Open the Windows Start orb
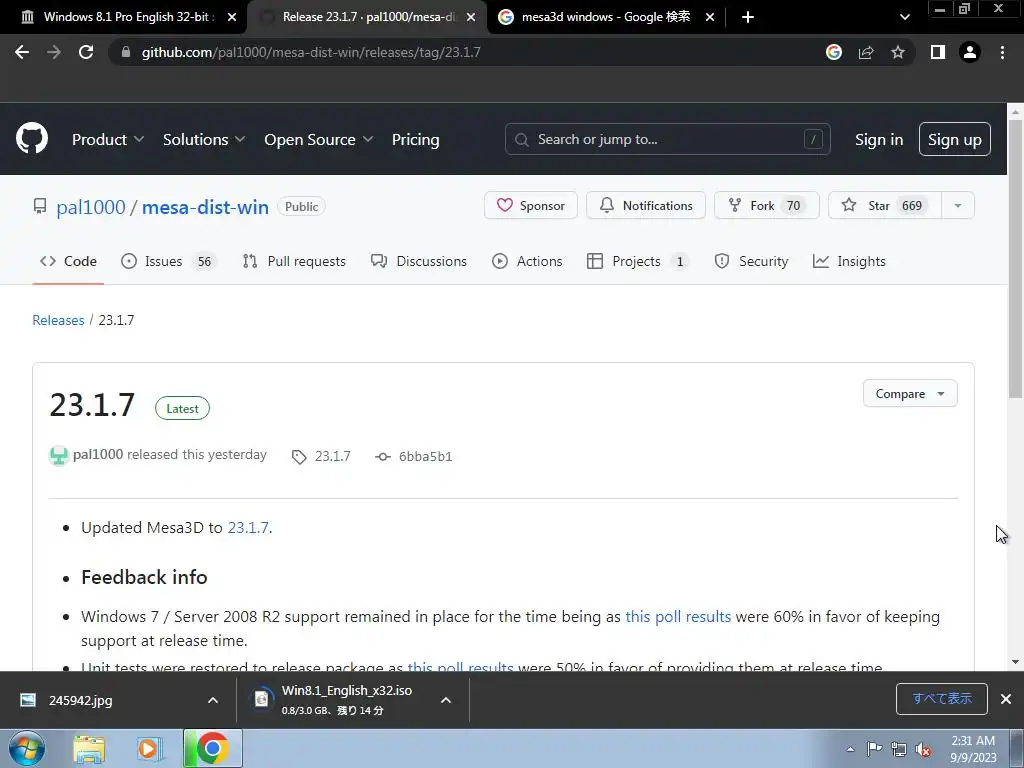Viewport: 1024px width, 768px height. pyautogui.click(x=27, y=748)
